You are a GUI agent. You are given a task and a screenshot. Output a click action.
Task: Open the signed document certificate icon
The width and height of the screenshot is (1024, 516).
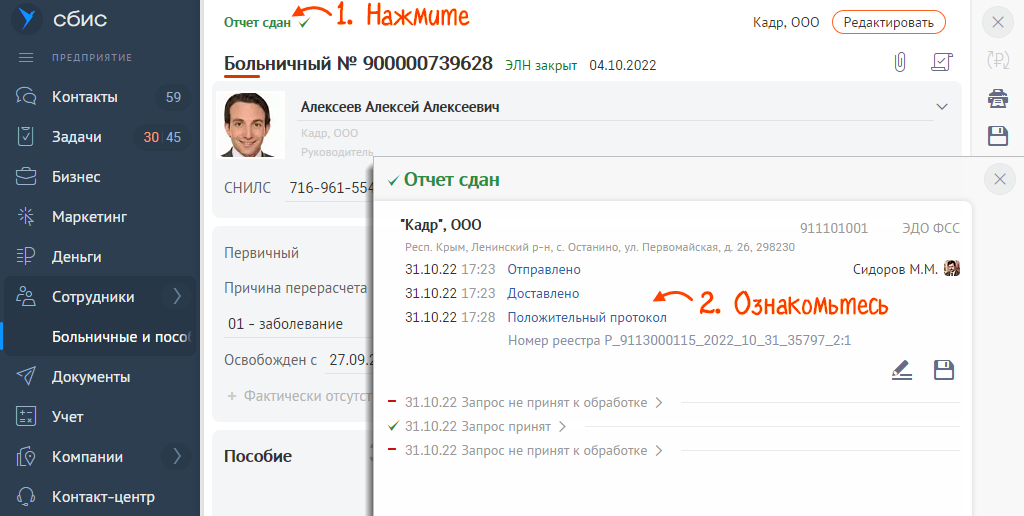(941, 63)
